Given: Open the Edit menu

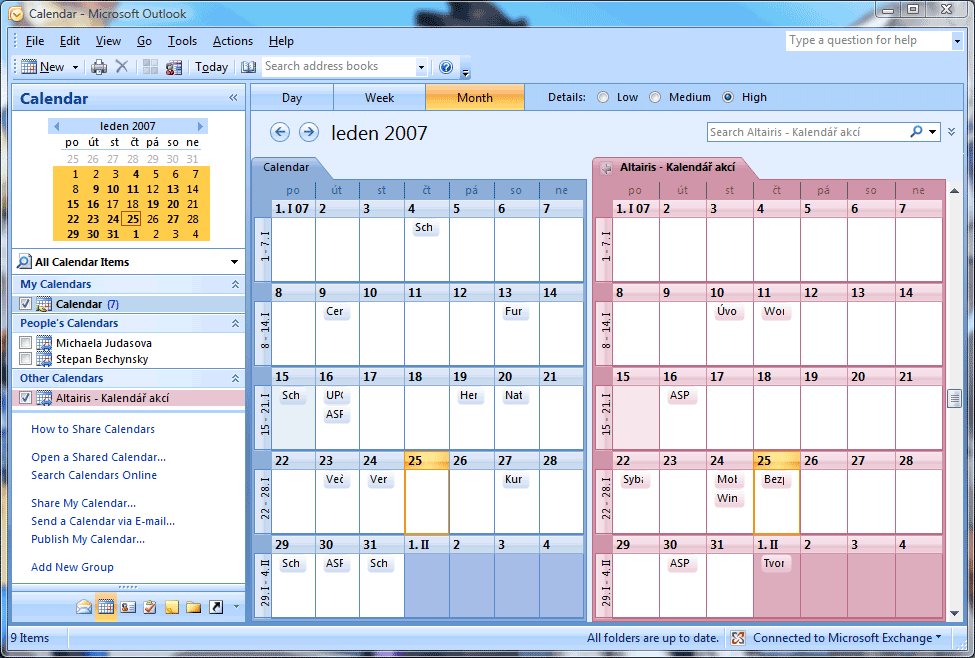Looking at the screenshot, I should [x=70, y=41].
